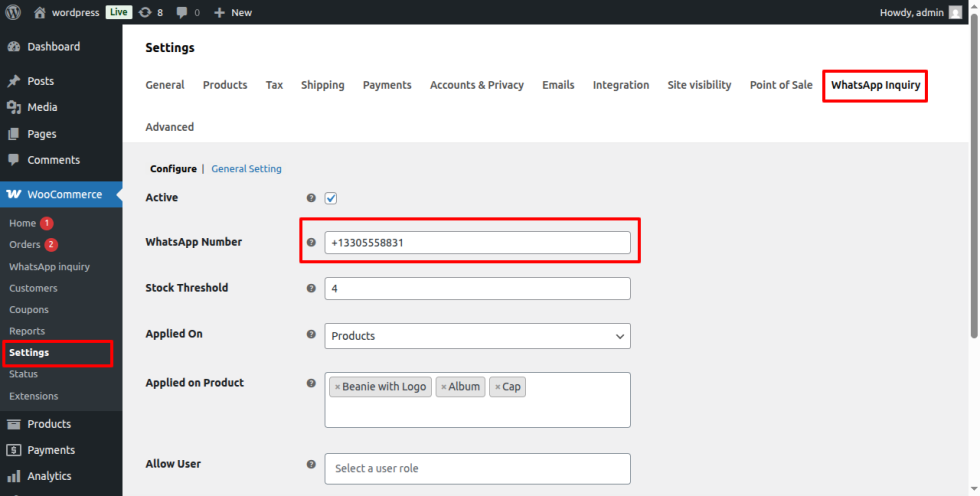The image size is (980, 496).
Task: Switch to the Products settings tab
Action: point(225,85)
